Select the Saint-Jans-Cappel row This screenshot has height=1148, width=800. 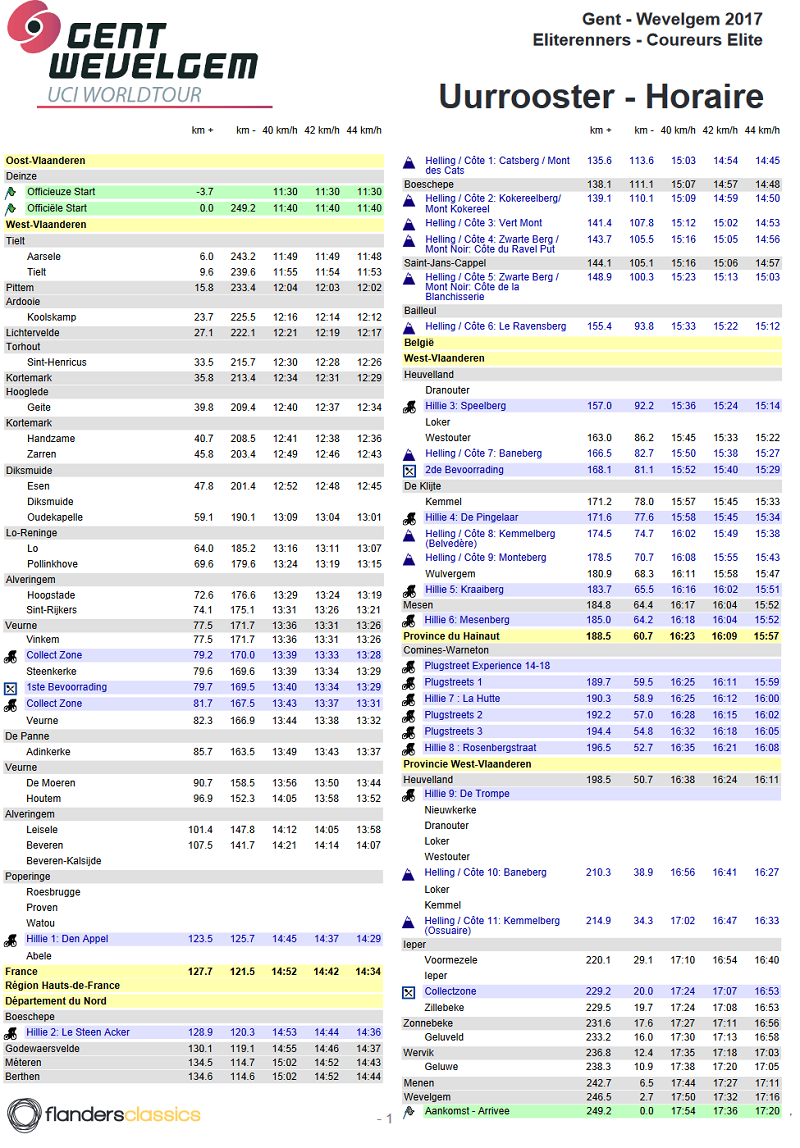(591, 263)
